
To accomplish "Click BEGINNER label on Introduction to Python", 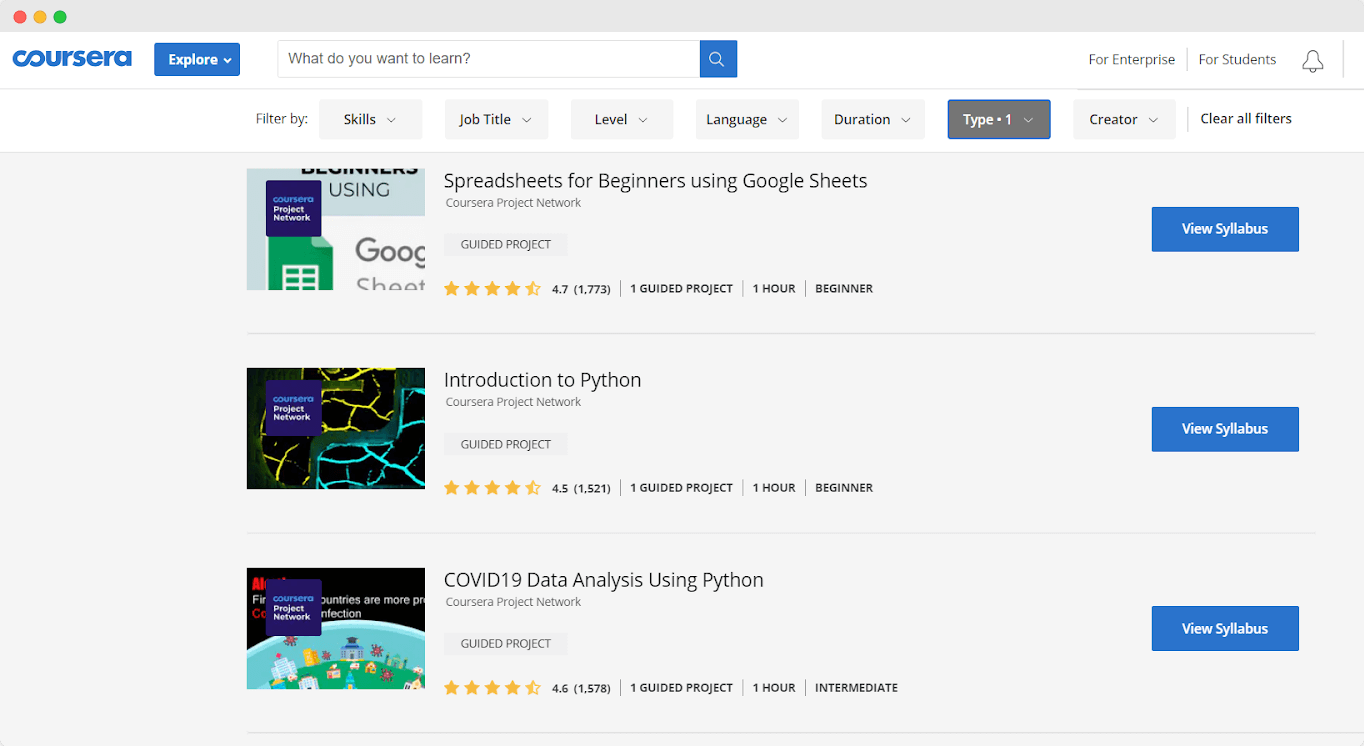I will click(x=844, y=488).
